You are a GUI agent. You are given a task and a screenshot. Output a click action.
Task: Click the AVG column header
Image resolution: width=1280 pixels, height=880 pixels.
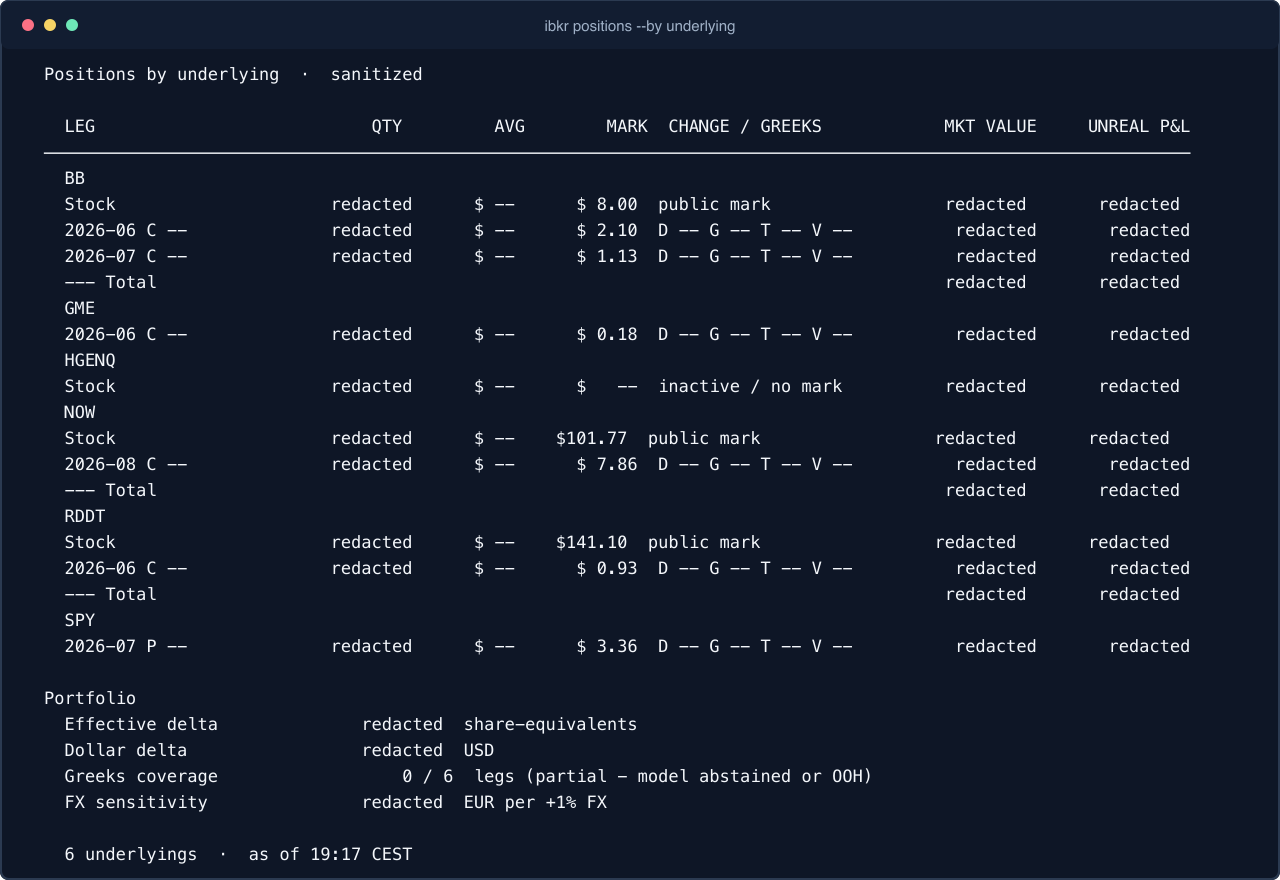pyautogui.click(x=510, y=126)
